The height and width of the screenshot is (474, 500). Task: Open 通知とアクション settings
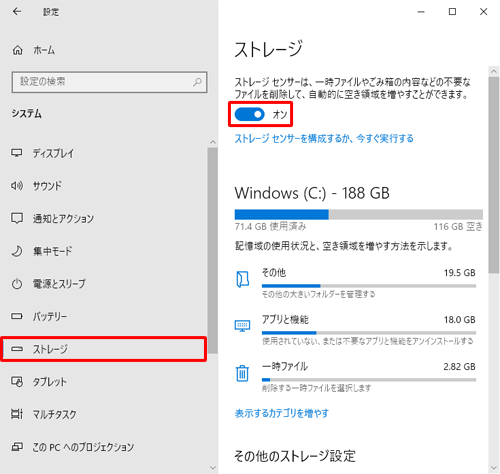(x=103, y=218)
